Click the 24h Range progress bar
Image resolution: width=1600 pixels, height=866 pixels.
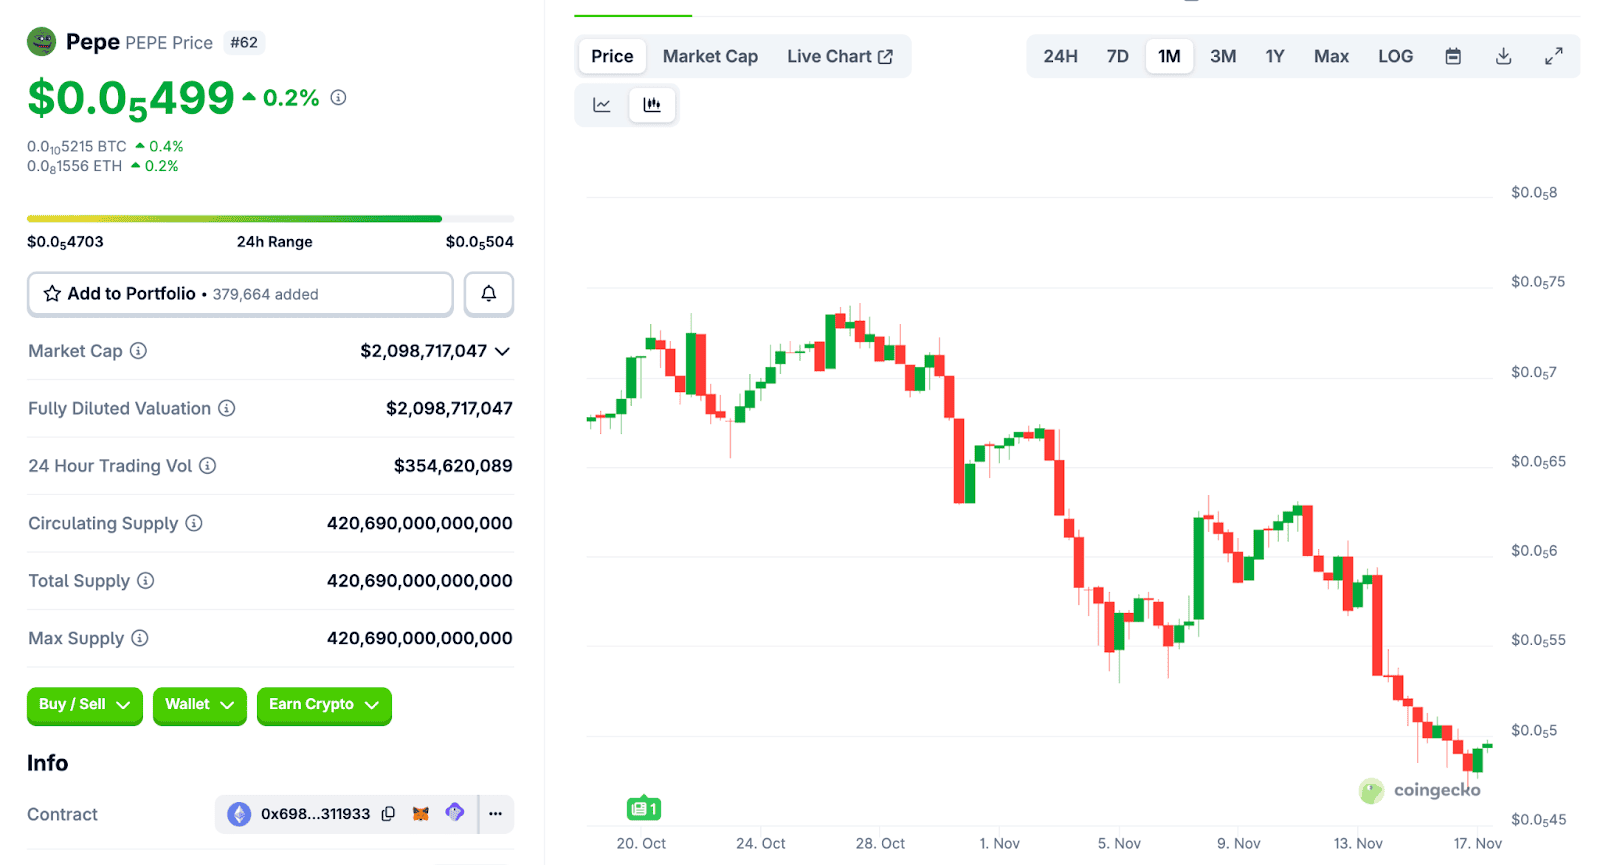270,218
